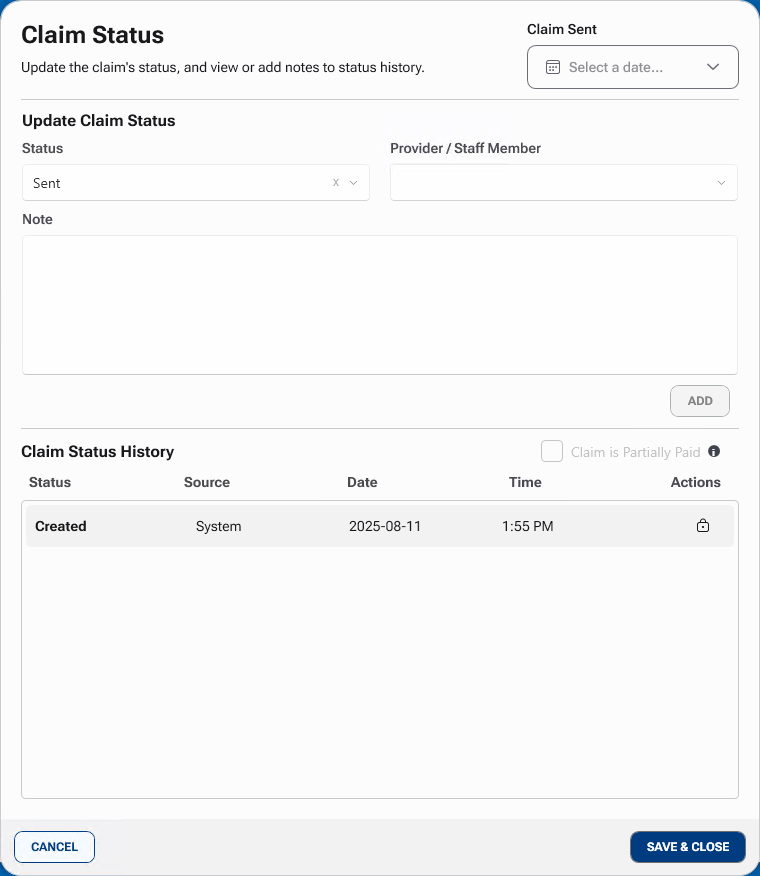Click the CANCEL button
This screenshot has width=760, height=876.
tap(54, 847)
